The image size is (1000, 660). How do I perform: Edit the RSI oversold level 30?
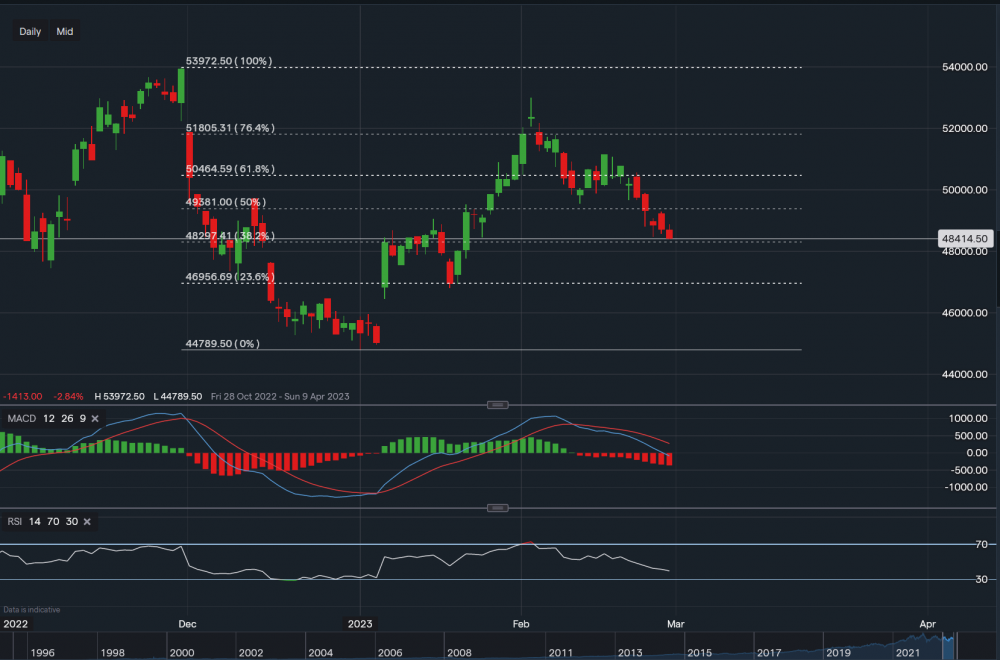click(71, 522)
